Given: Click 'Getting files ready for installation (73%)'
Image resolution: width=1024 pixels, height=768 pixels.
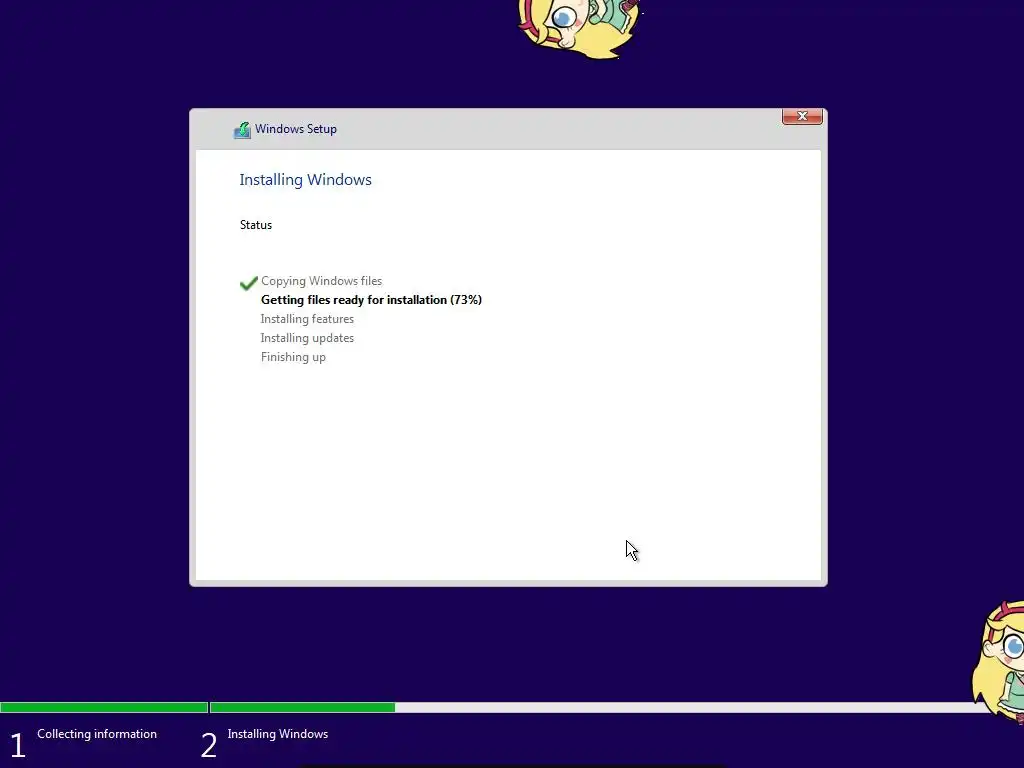Looking at the screenshot, I should click(x=371, y=300).
